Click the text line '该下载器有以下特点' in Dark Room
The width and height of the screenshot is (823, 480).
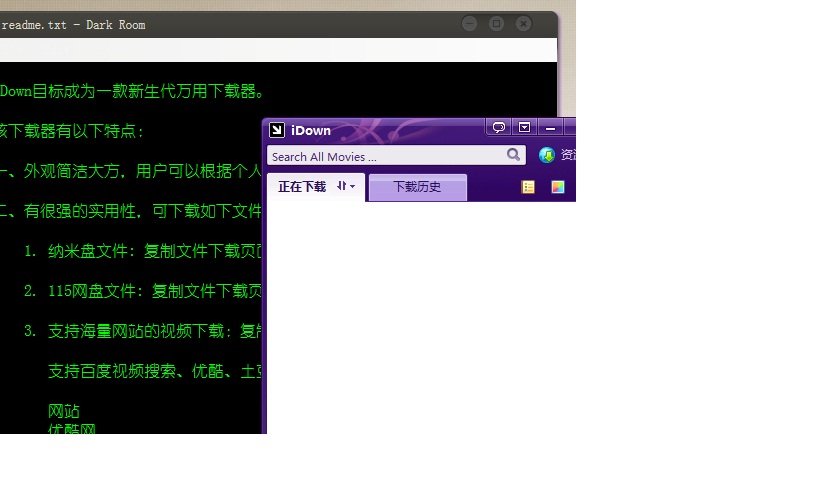[72, 131]
